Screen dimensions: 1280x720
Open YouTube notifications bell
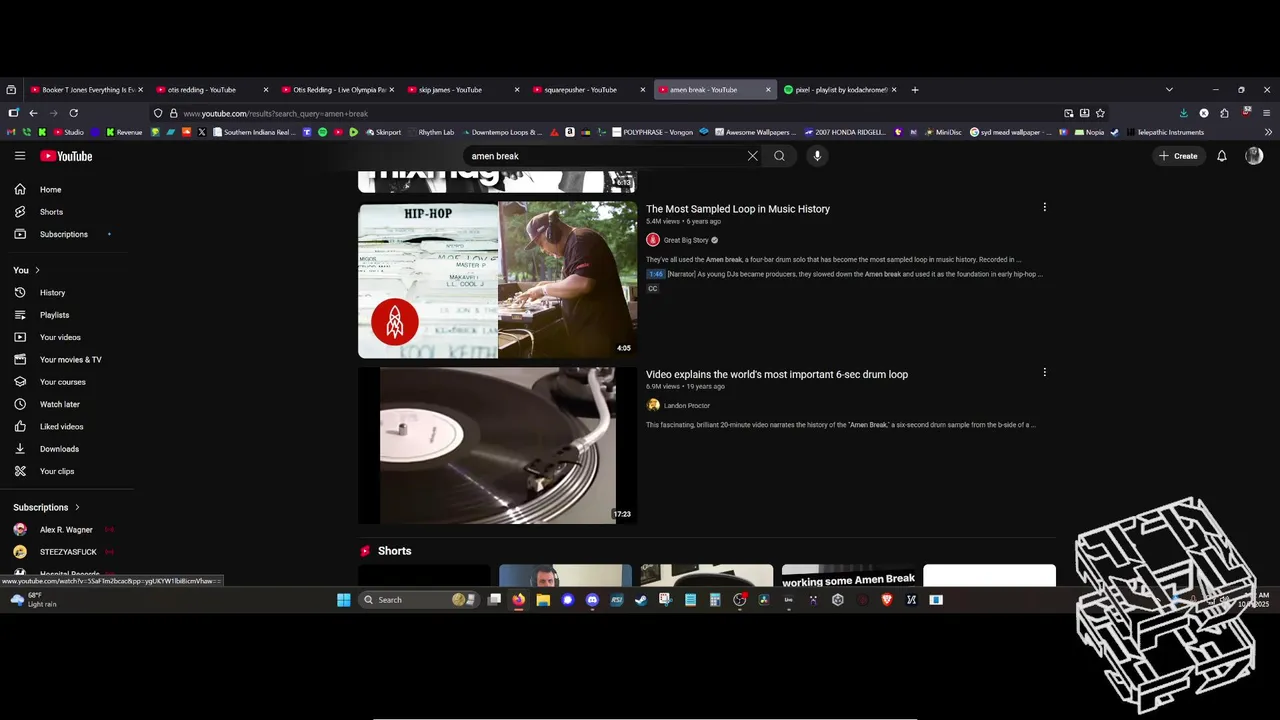tap(1221, 156)
